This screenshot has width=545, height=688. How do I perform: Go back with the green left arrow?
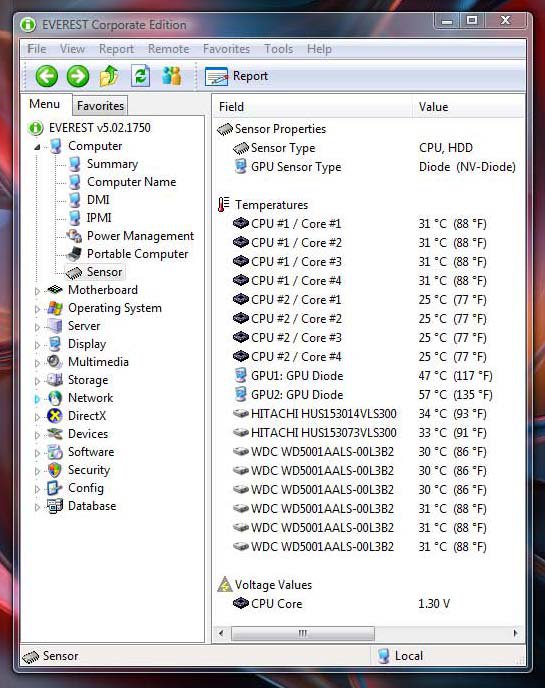[x=47, y=76]
